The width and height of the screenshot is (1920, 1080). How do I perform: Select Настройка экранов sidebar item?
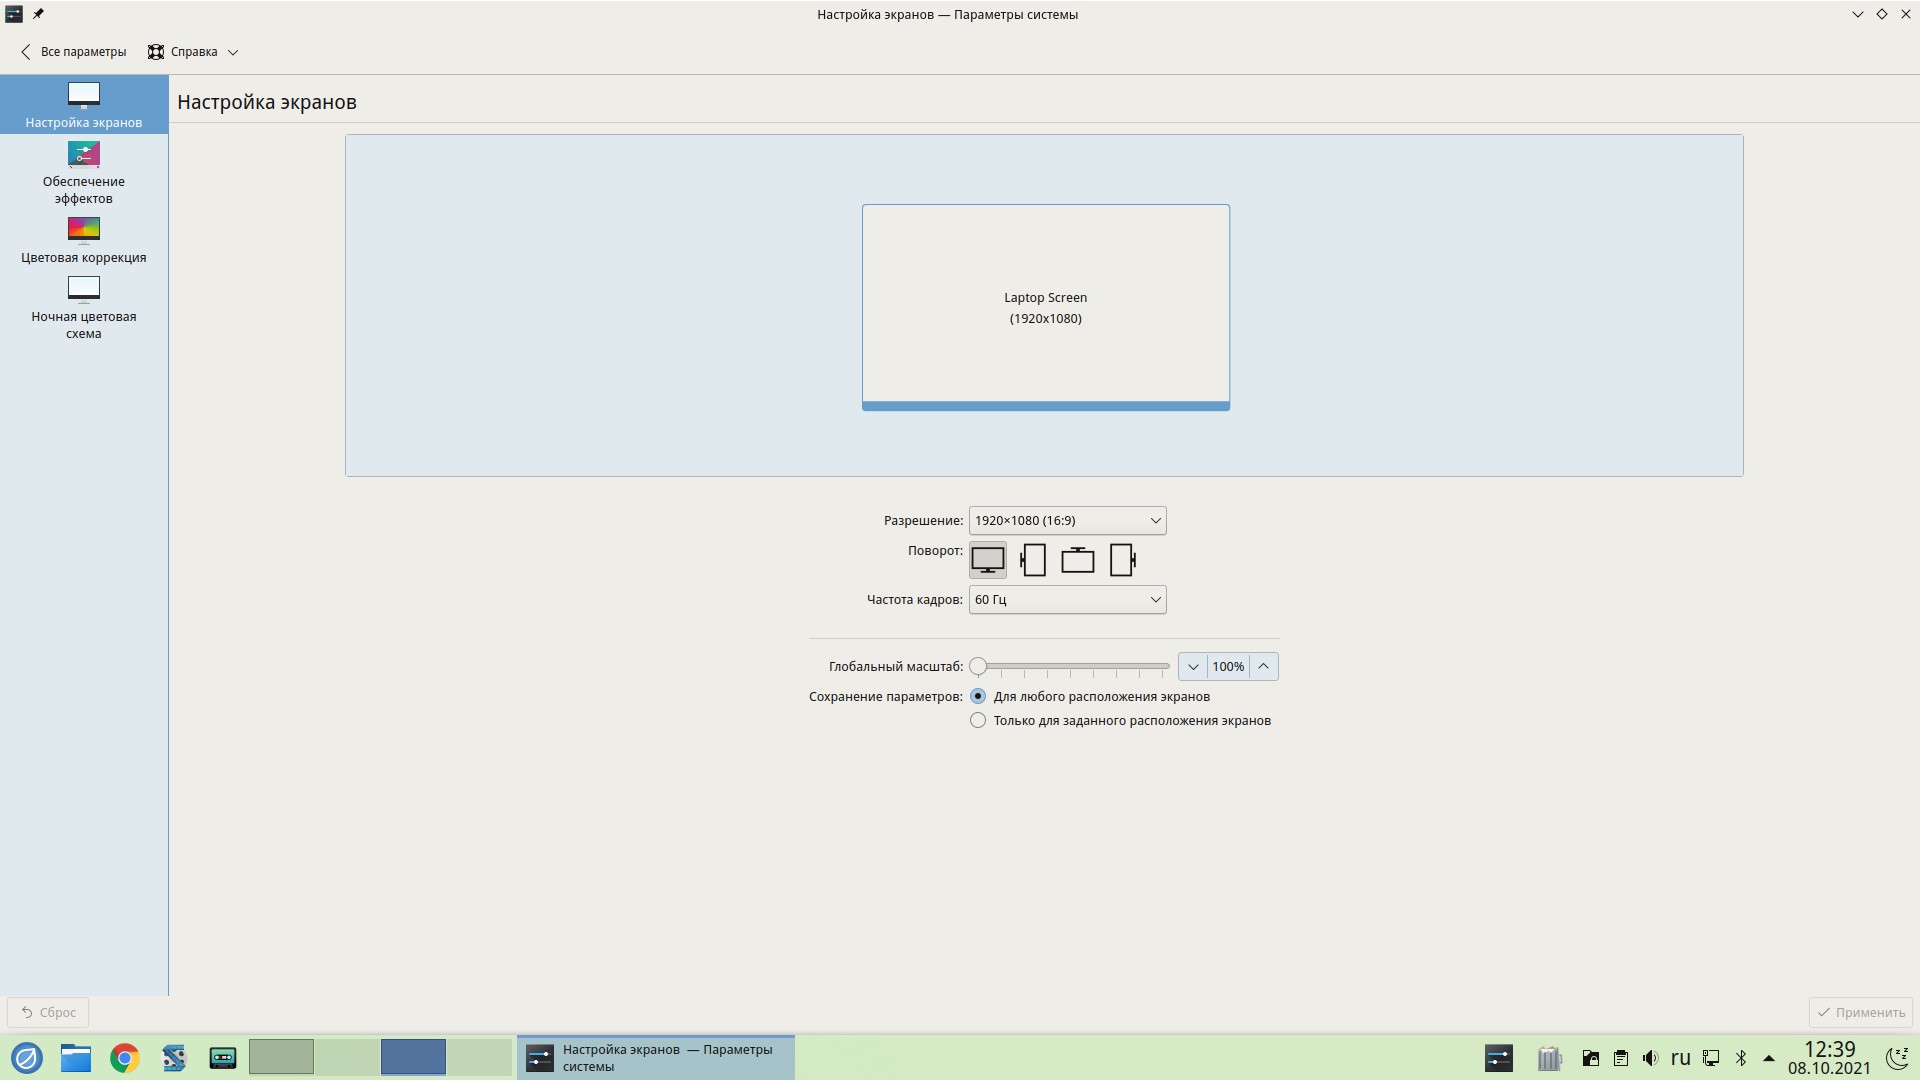tap(84, 105)
